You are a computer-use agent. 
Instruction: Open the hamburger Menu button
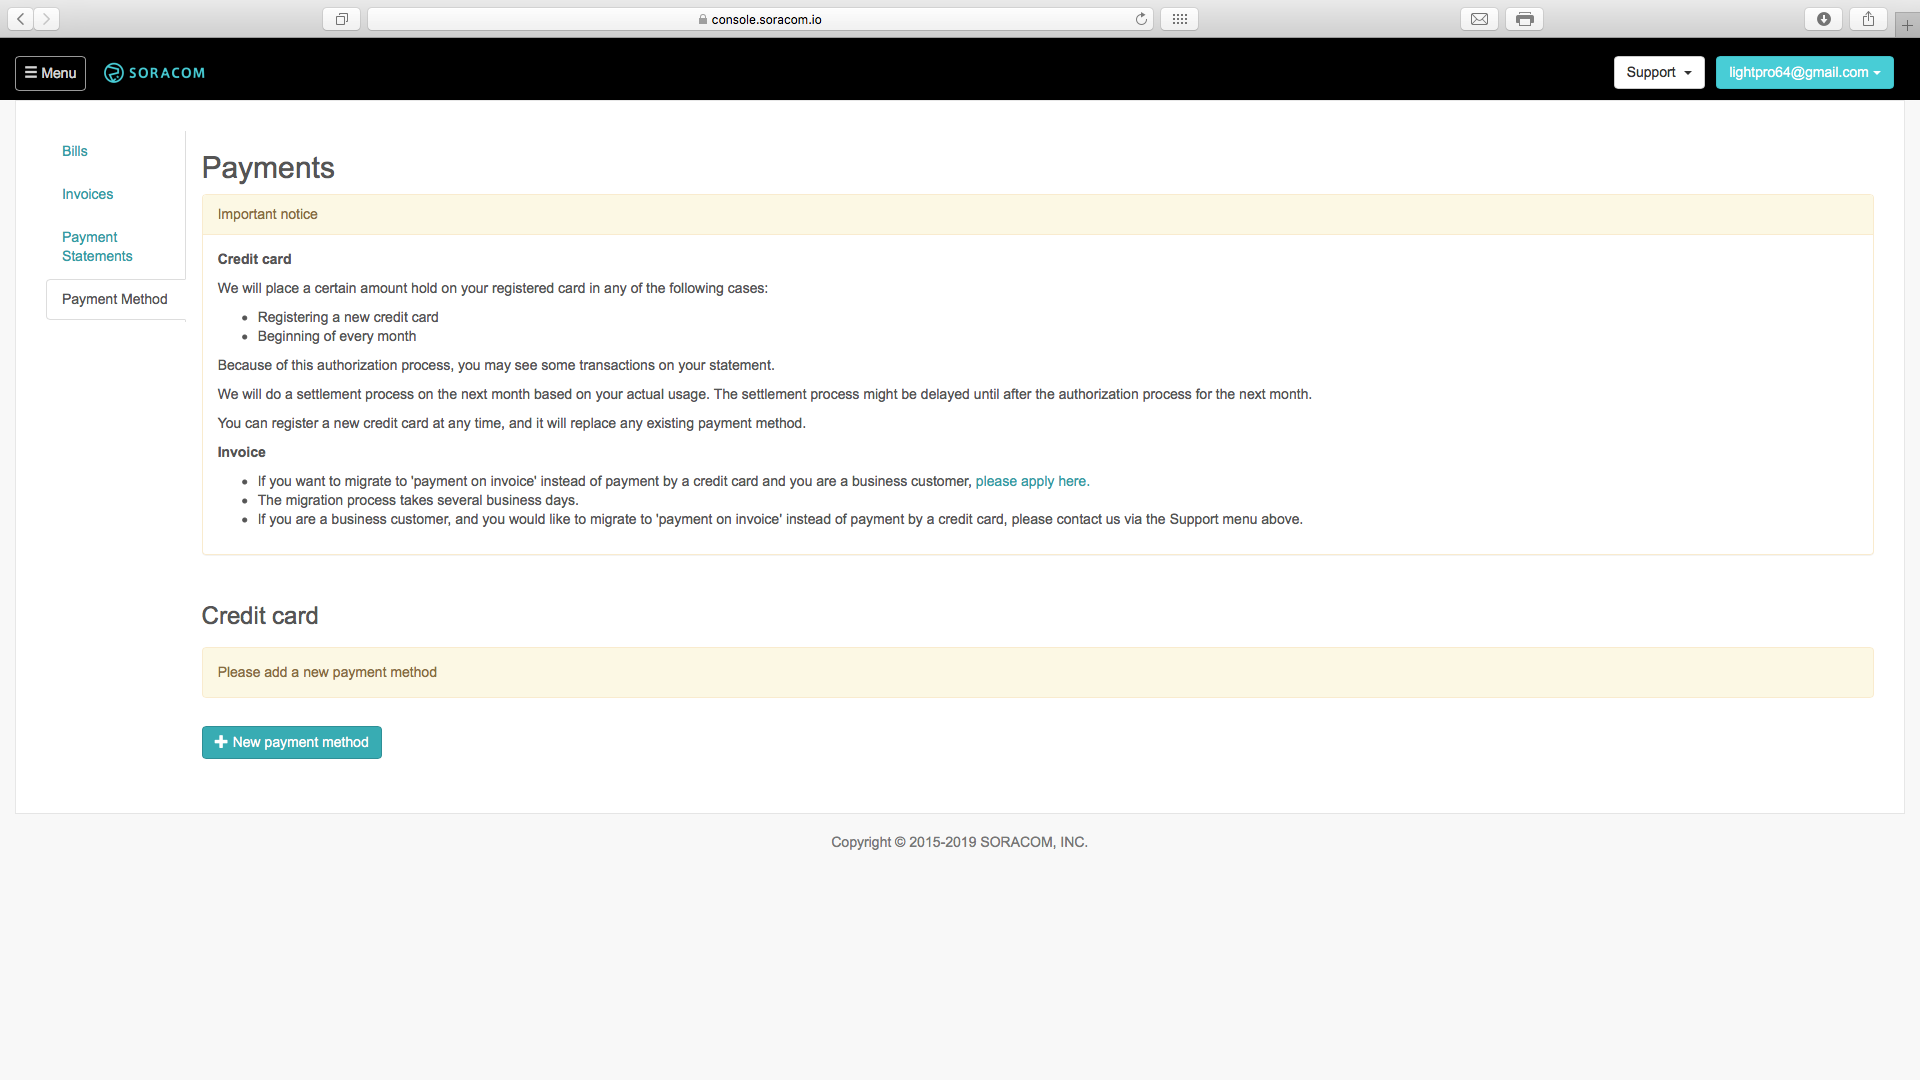click(50, 73)
